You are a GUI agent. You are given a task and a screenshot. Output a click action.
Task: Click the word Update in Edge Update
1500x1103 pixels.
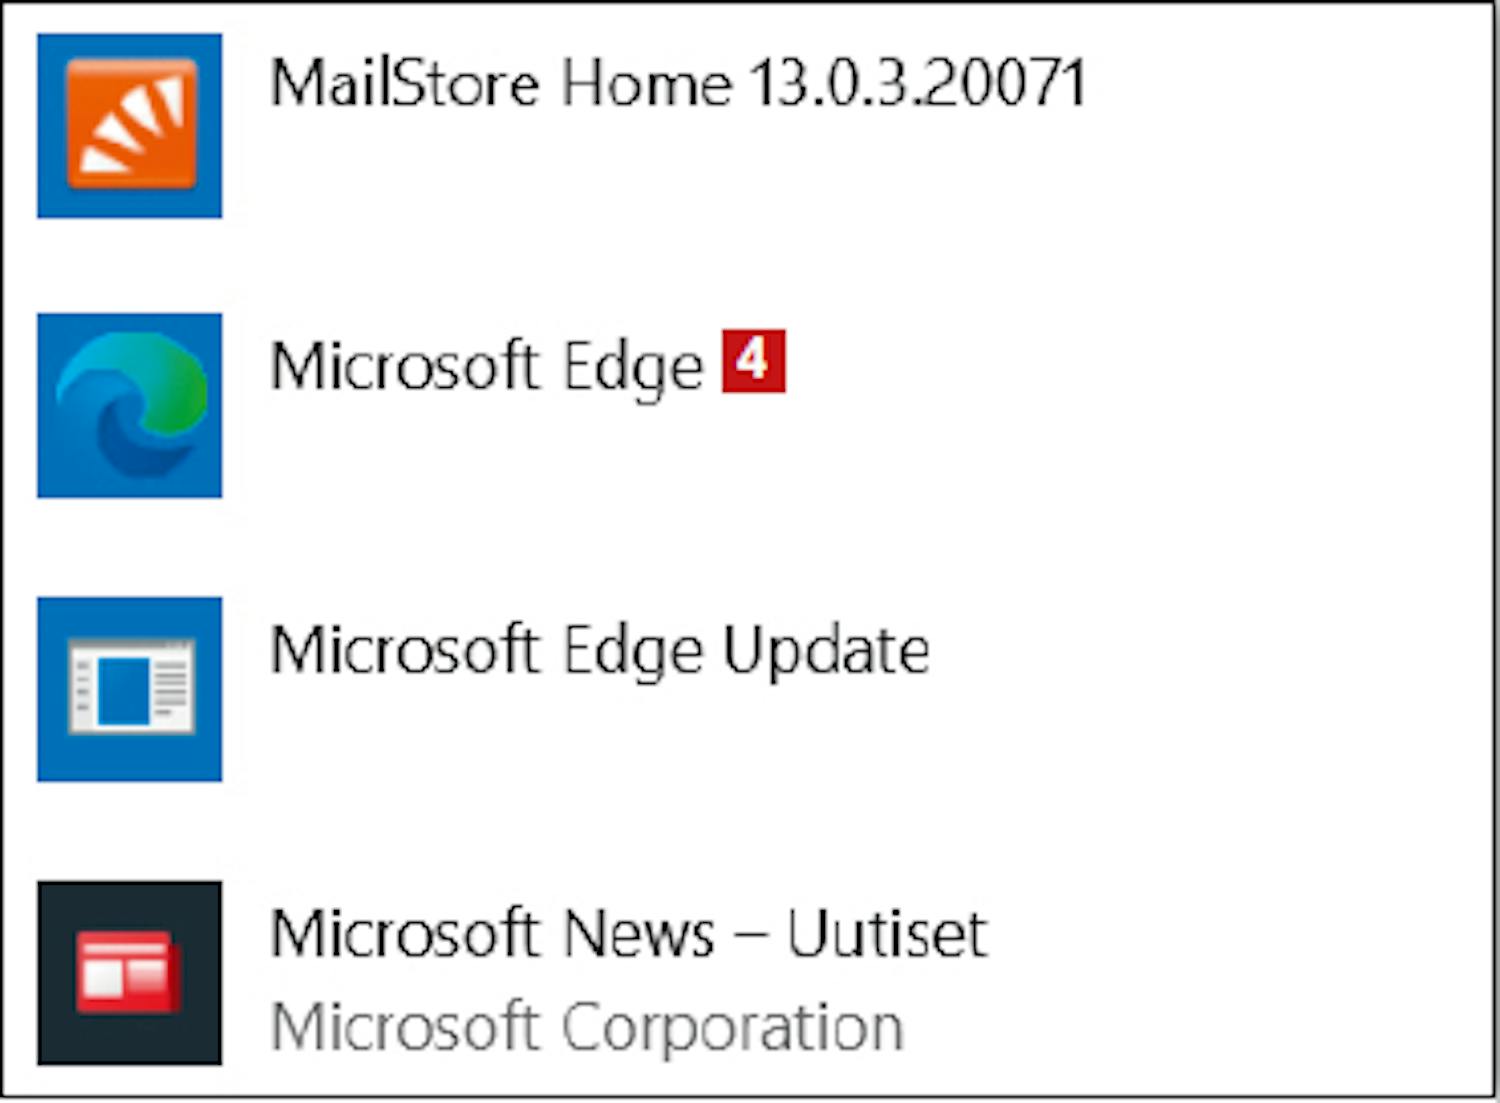[826, 652]
